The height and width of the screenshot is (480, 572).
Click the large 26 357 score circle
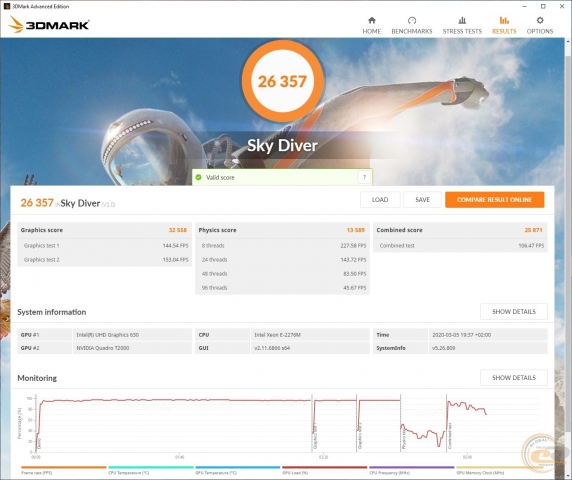pyautogui.click(x=282, y=81)
